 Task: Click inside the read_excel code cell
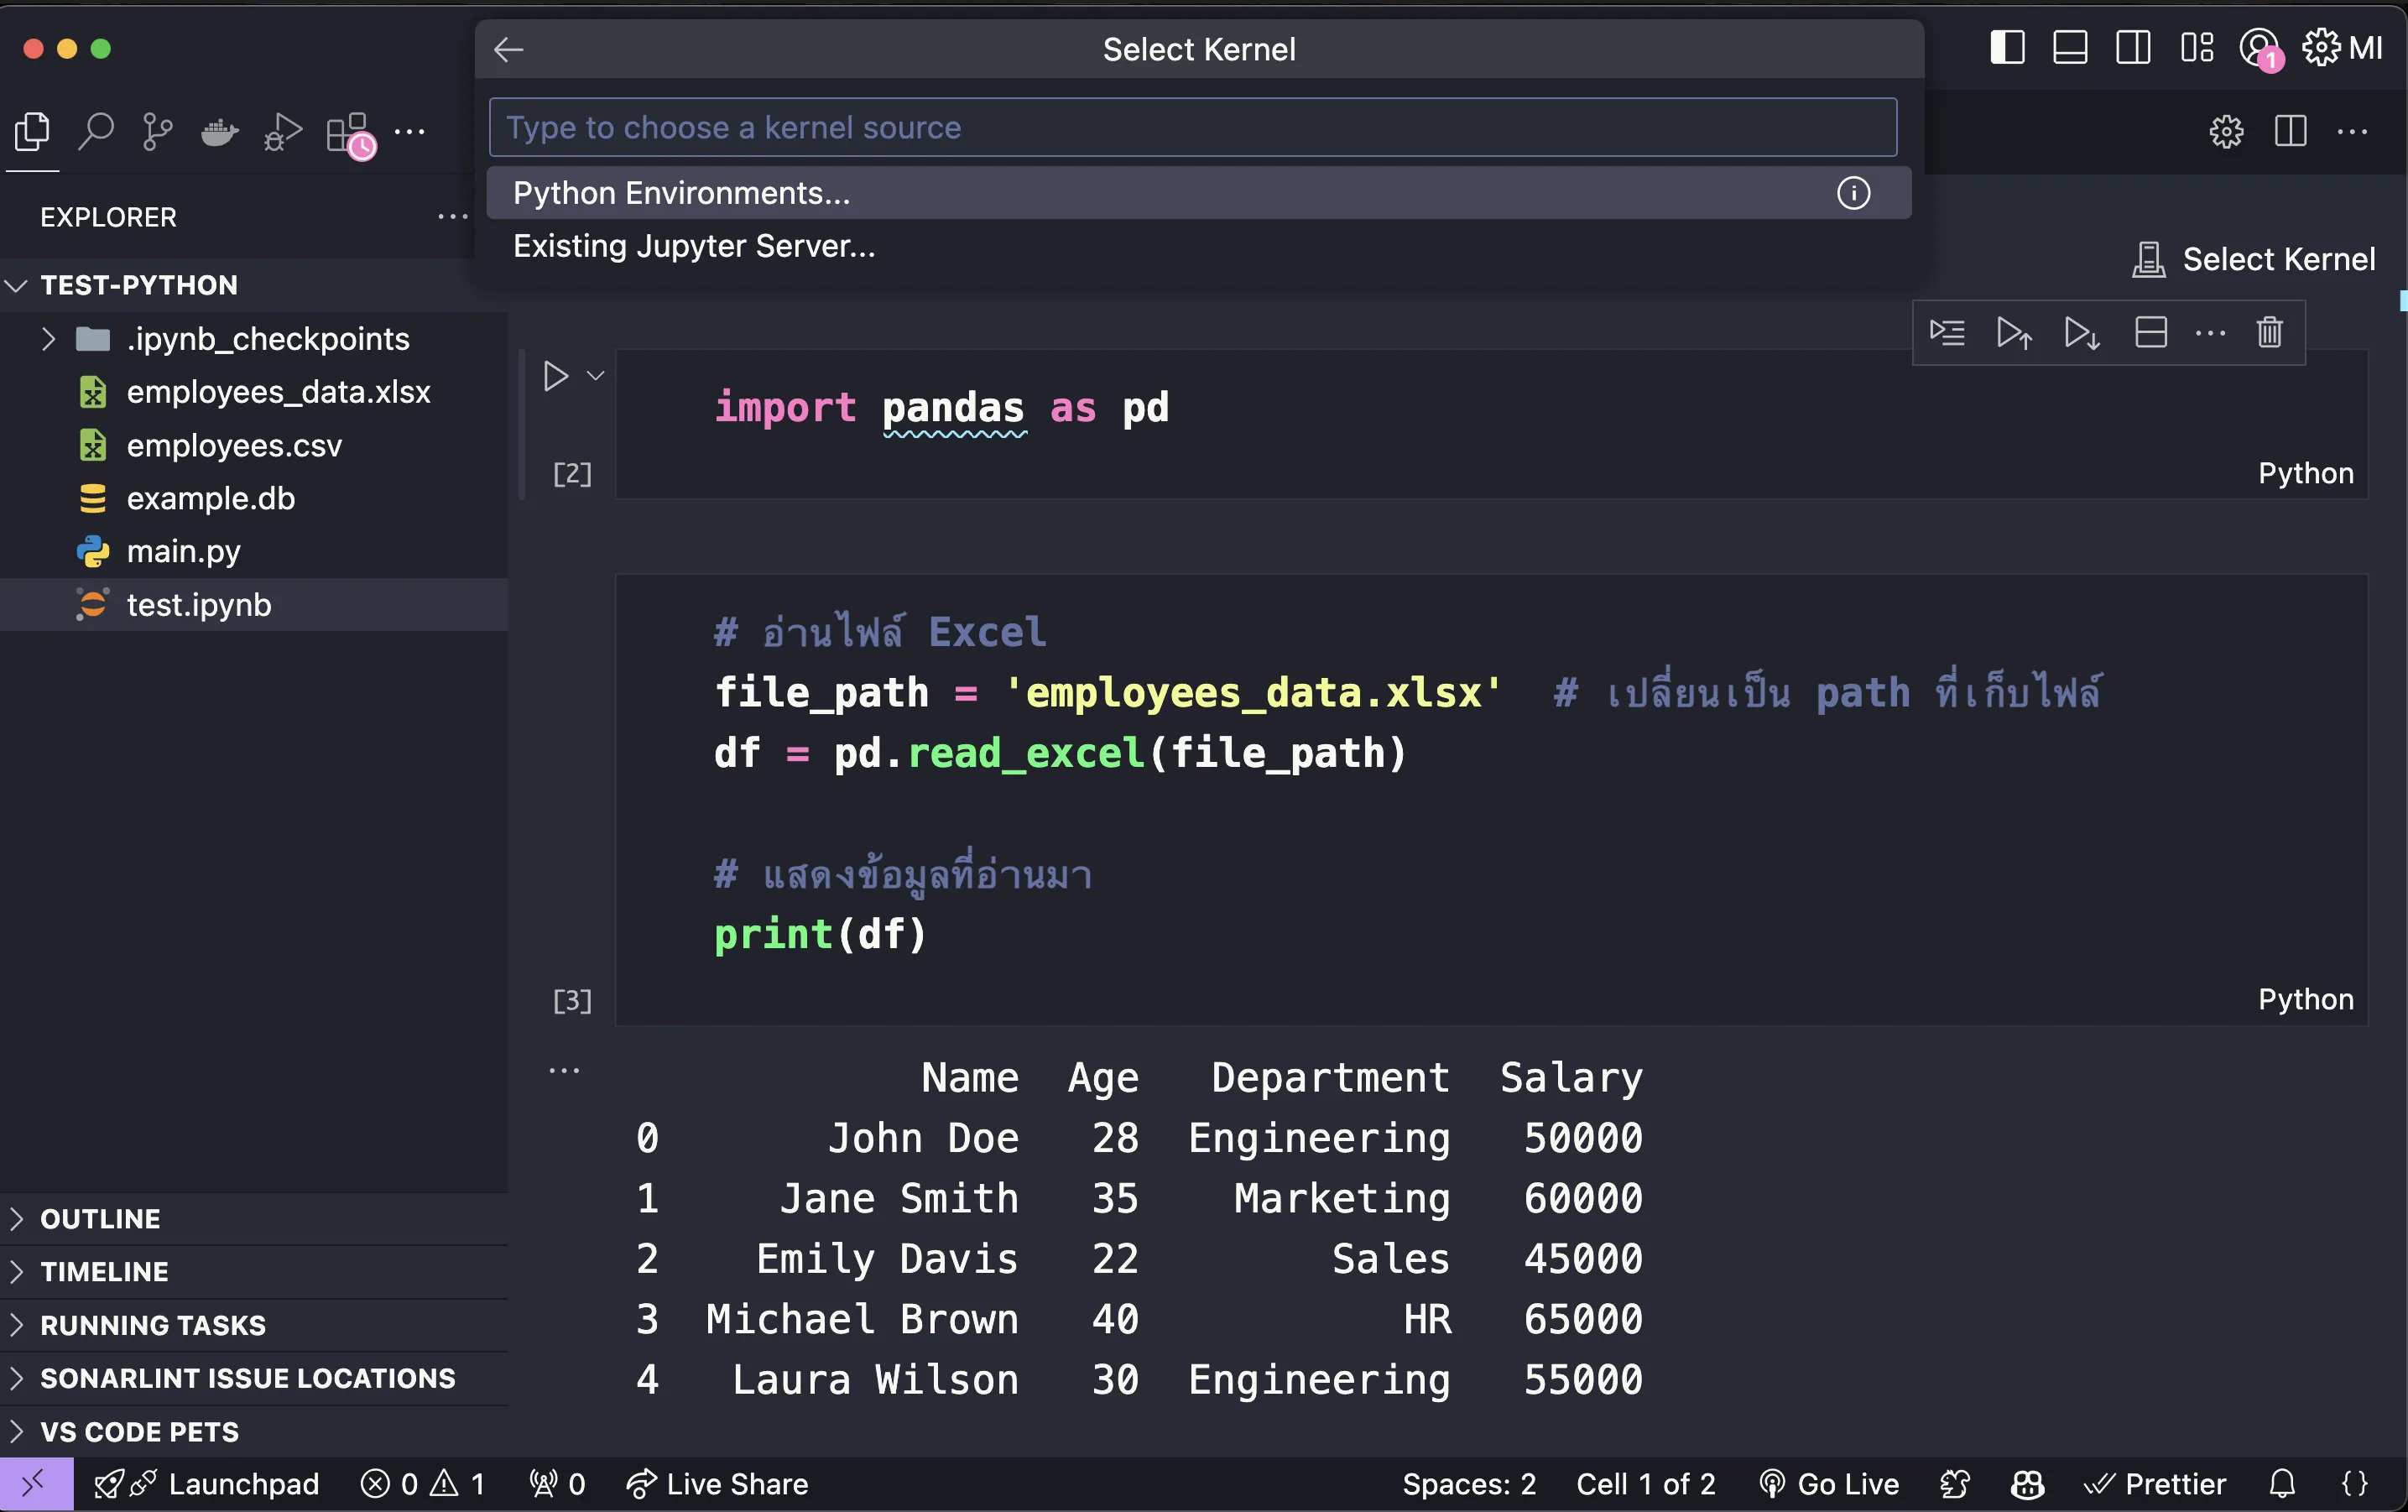pyautogui.click(x=1491, y=799)
